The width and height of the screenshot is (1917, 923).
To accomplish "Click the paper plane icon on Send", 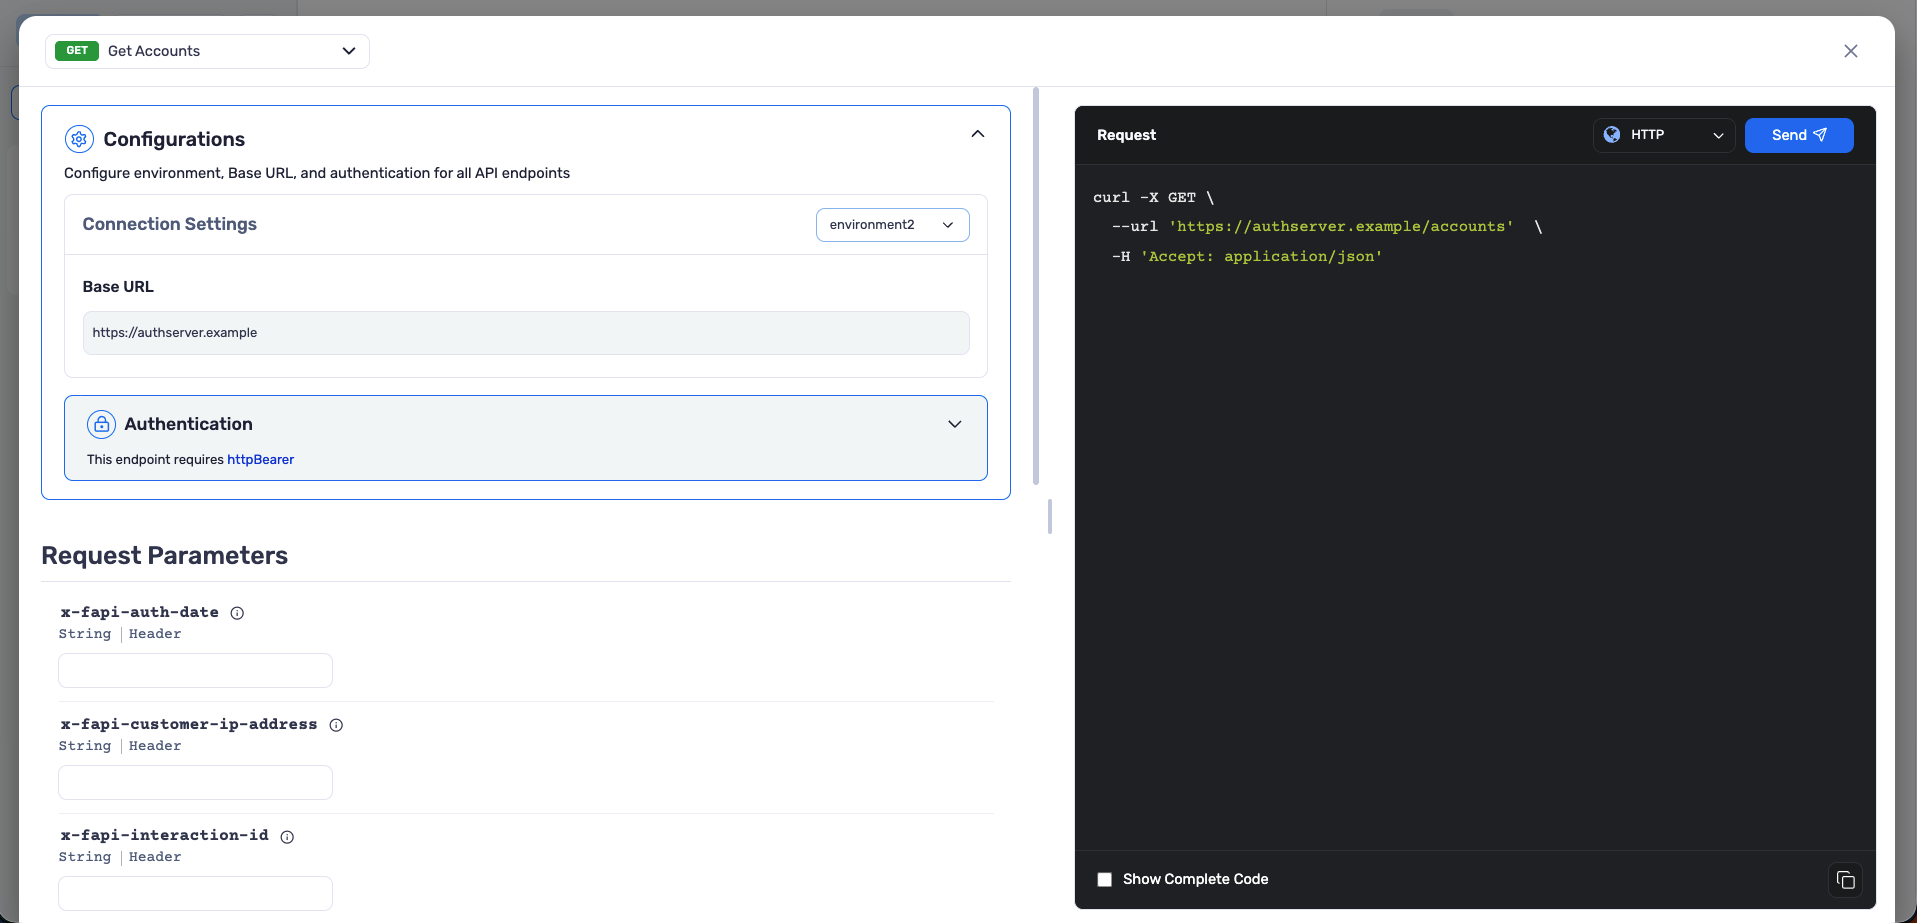I will pos(1820,134).
